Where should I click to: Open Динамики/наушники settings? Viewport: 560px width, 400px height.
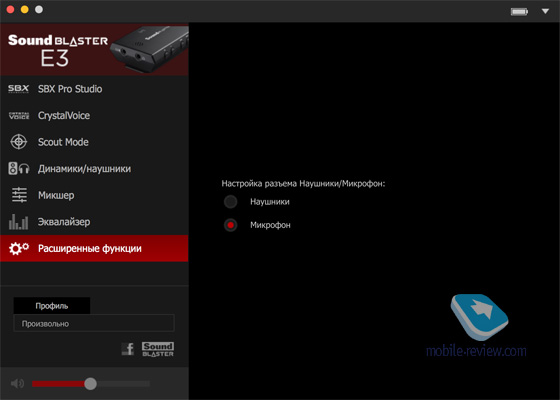click(94, 168)
